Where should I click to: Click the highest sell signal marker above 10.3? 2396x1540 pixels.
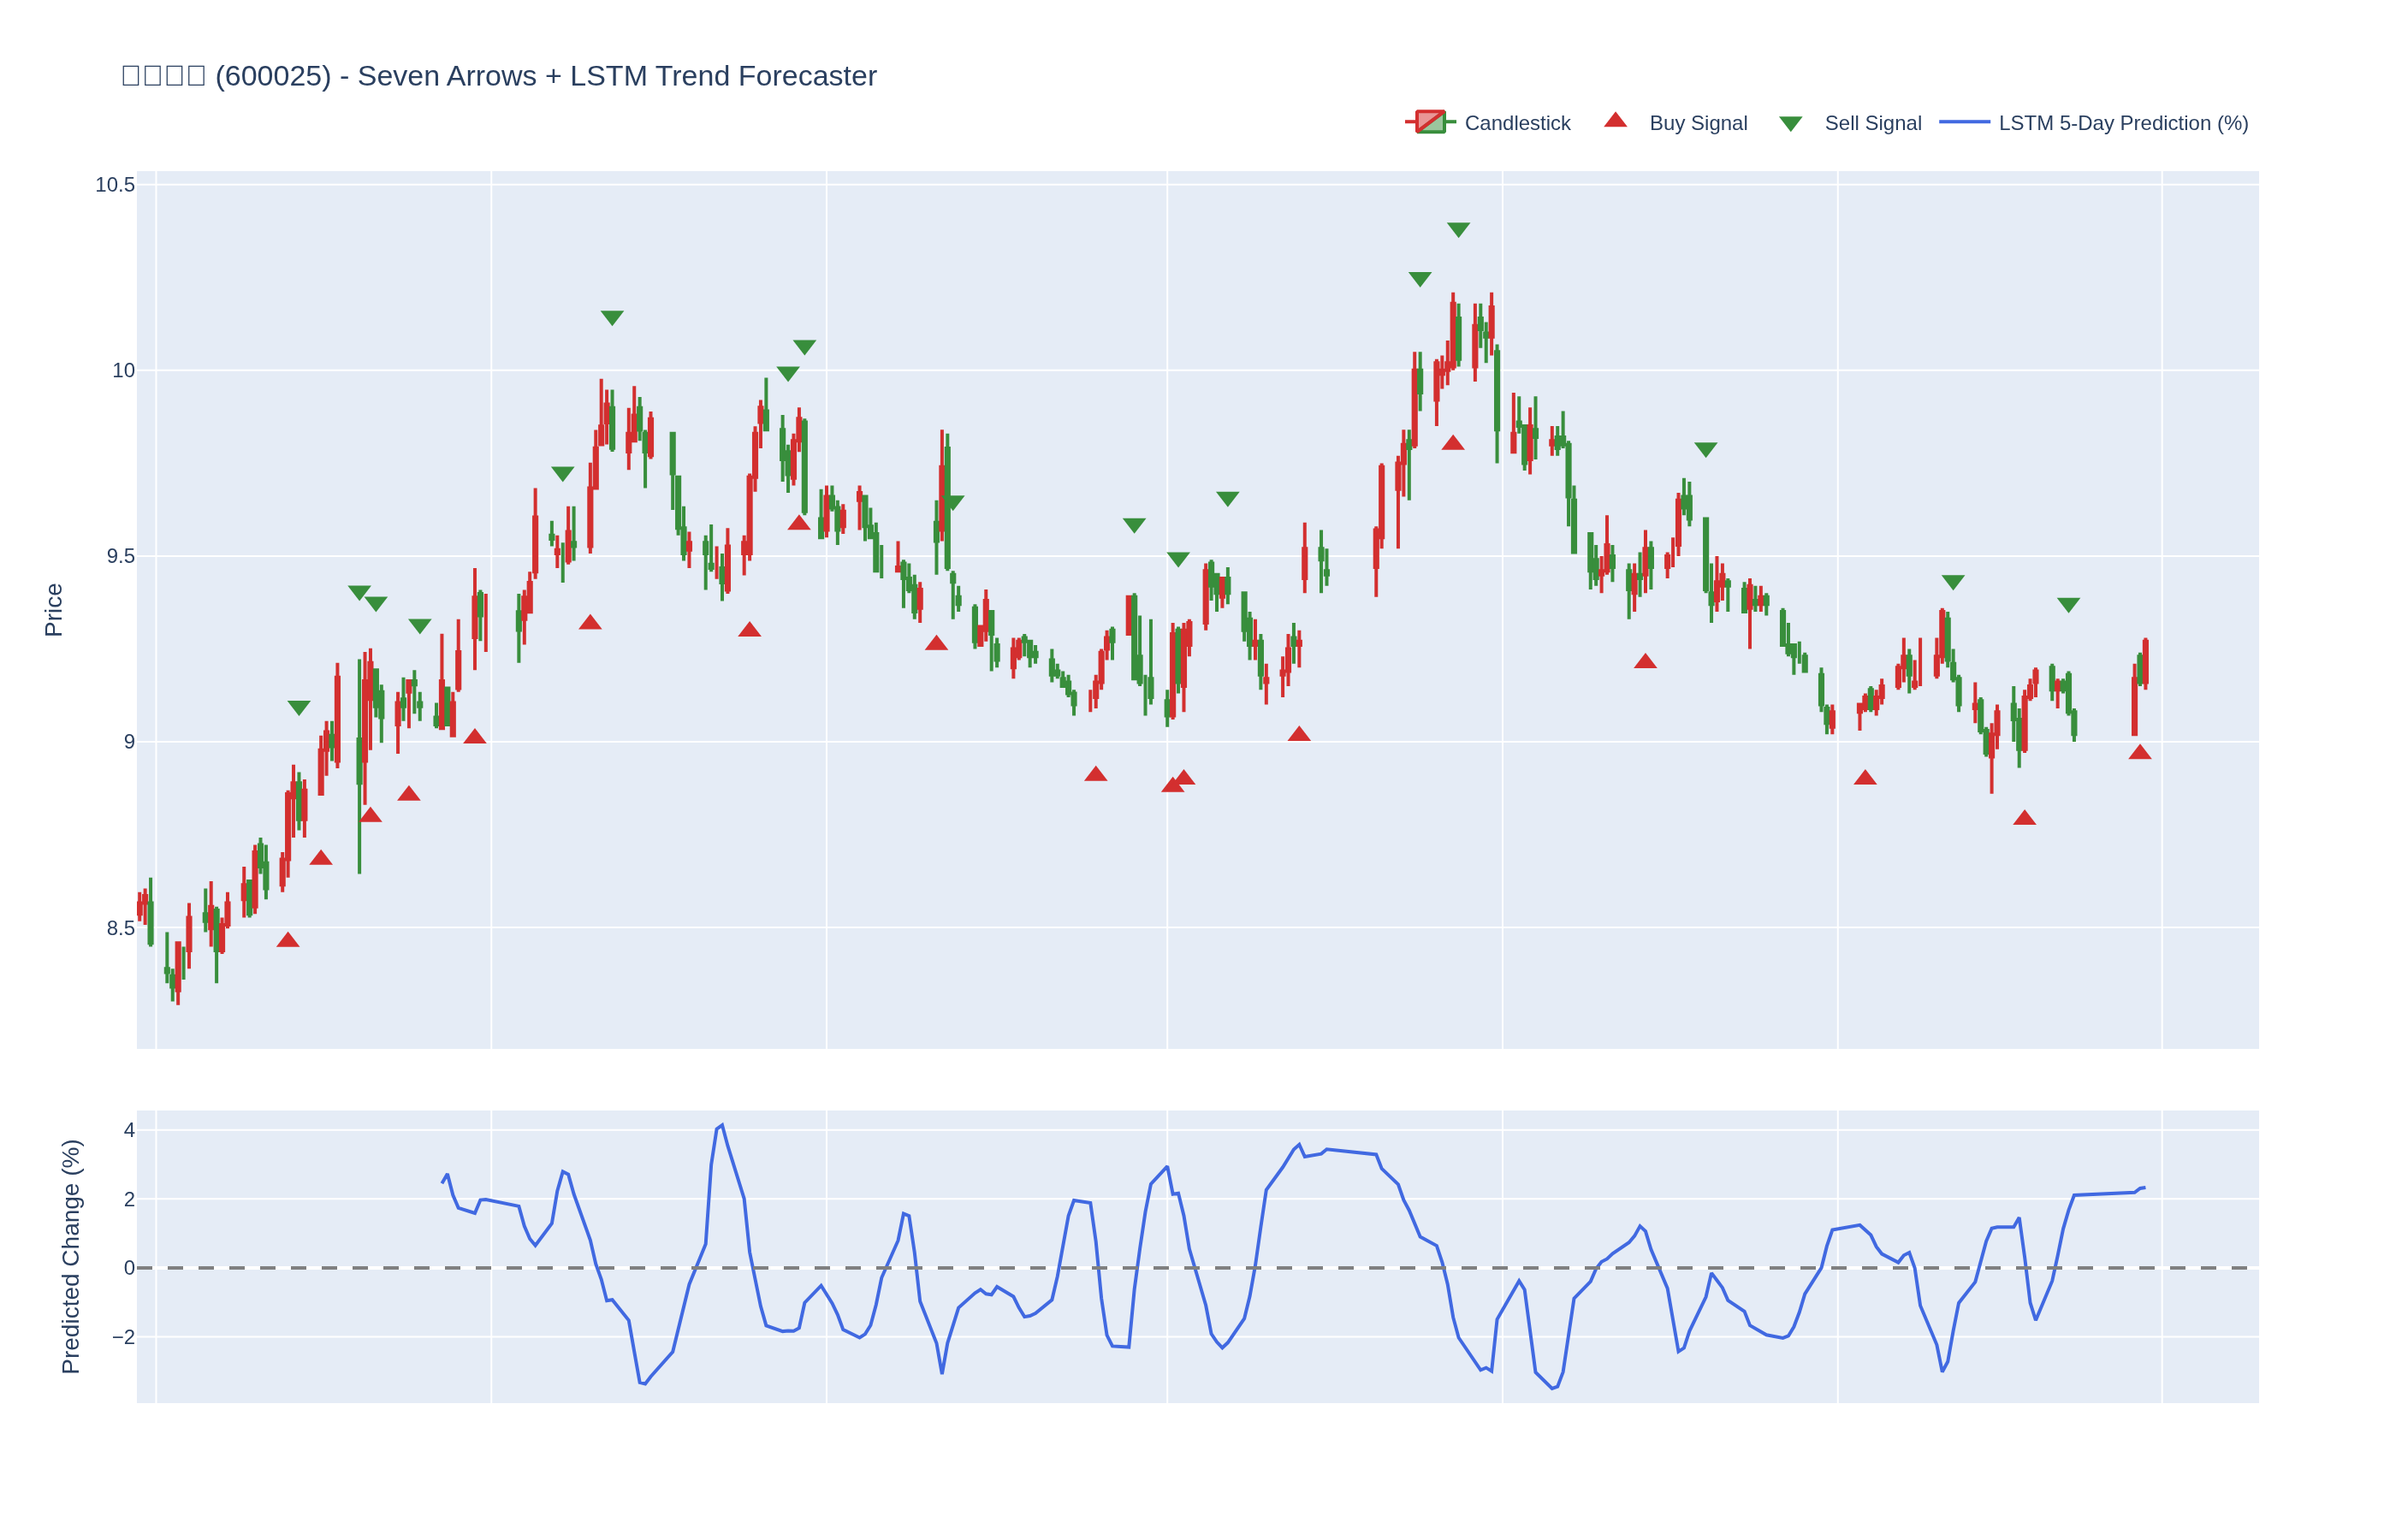click(1458, 229)
